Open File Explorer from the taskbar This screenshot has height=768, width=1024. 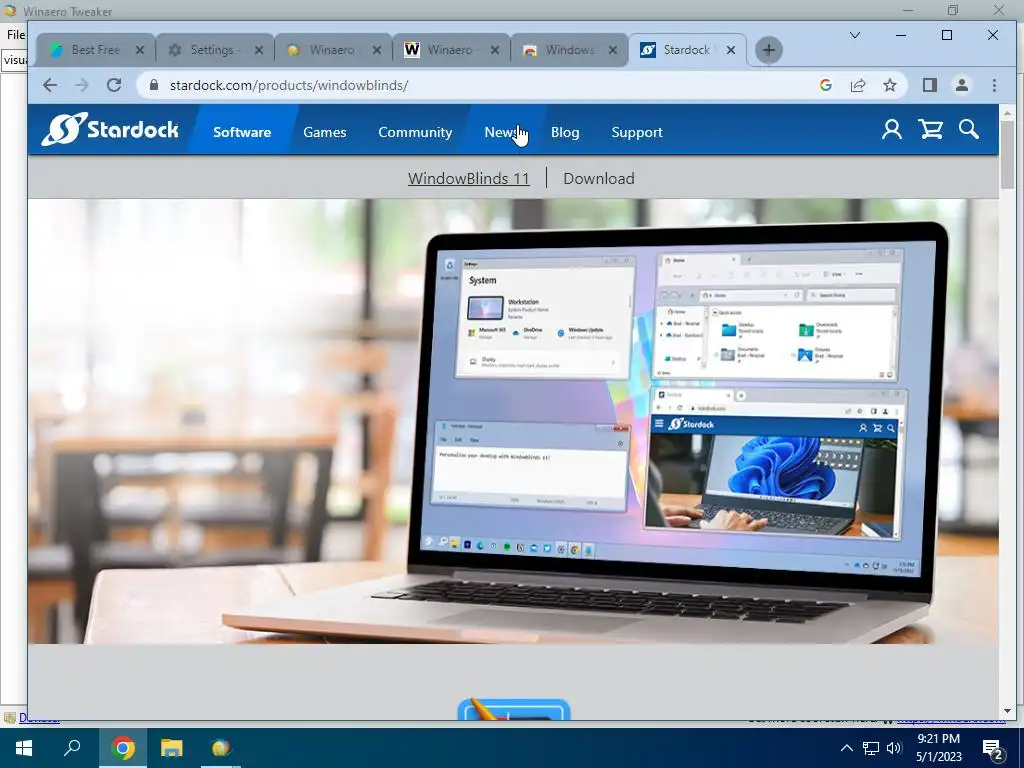tap(172, 748)
